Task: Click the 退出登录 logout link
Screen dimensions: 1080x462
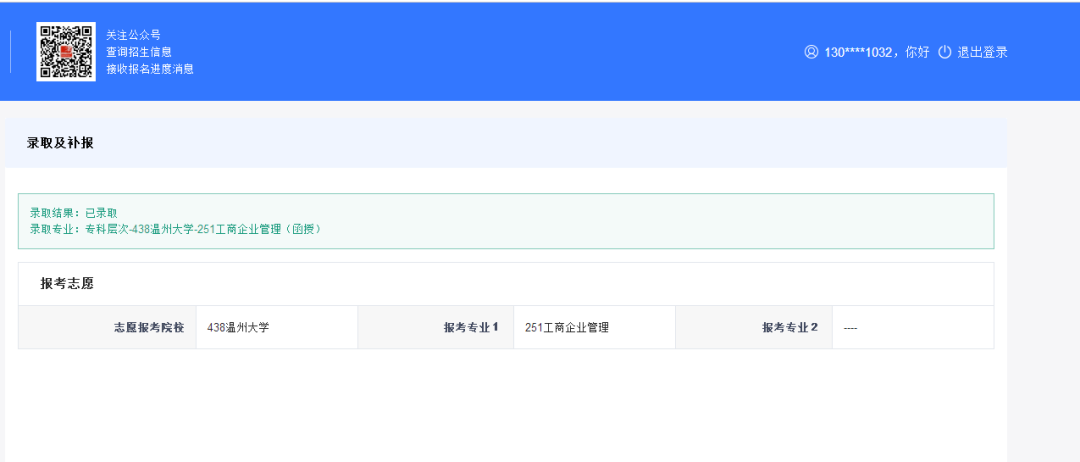Action: point(982,52)
